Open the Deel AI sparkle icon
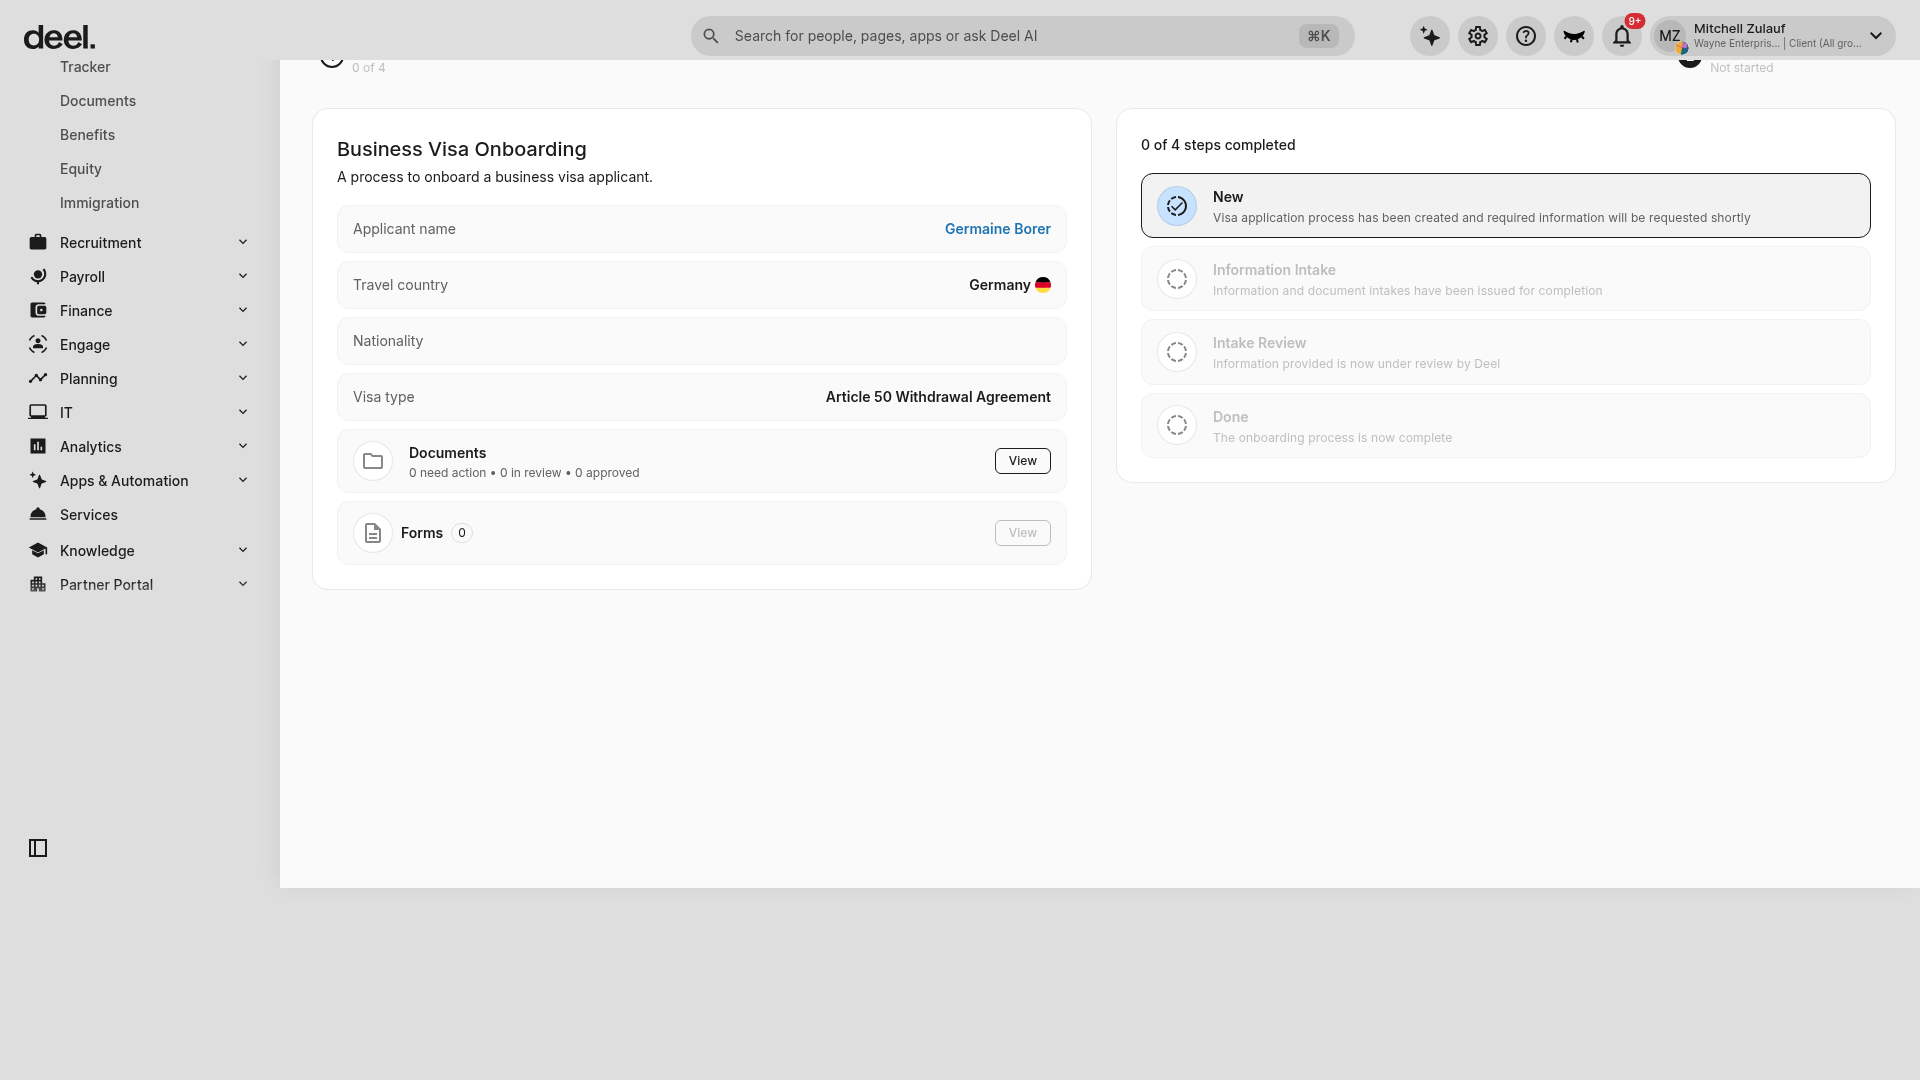This screenshot has height=1080, width=1920. click(x=1430, y=36)
